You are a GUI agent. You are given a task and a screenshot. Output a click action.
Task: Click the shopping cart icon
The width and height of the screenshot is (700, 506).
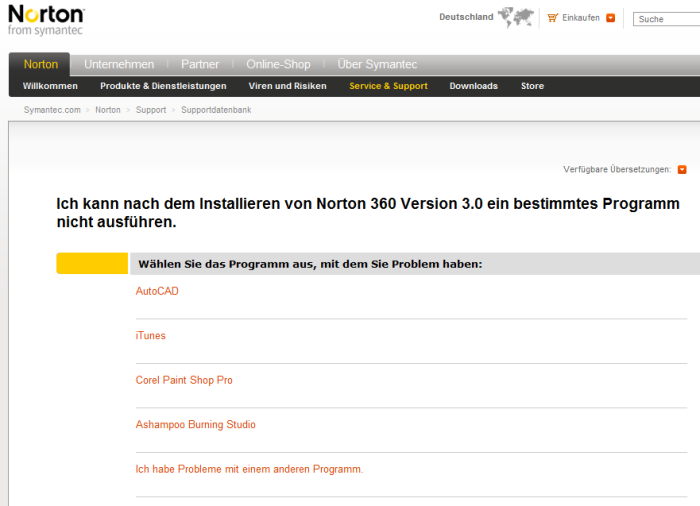coord(553,18)
